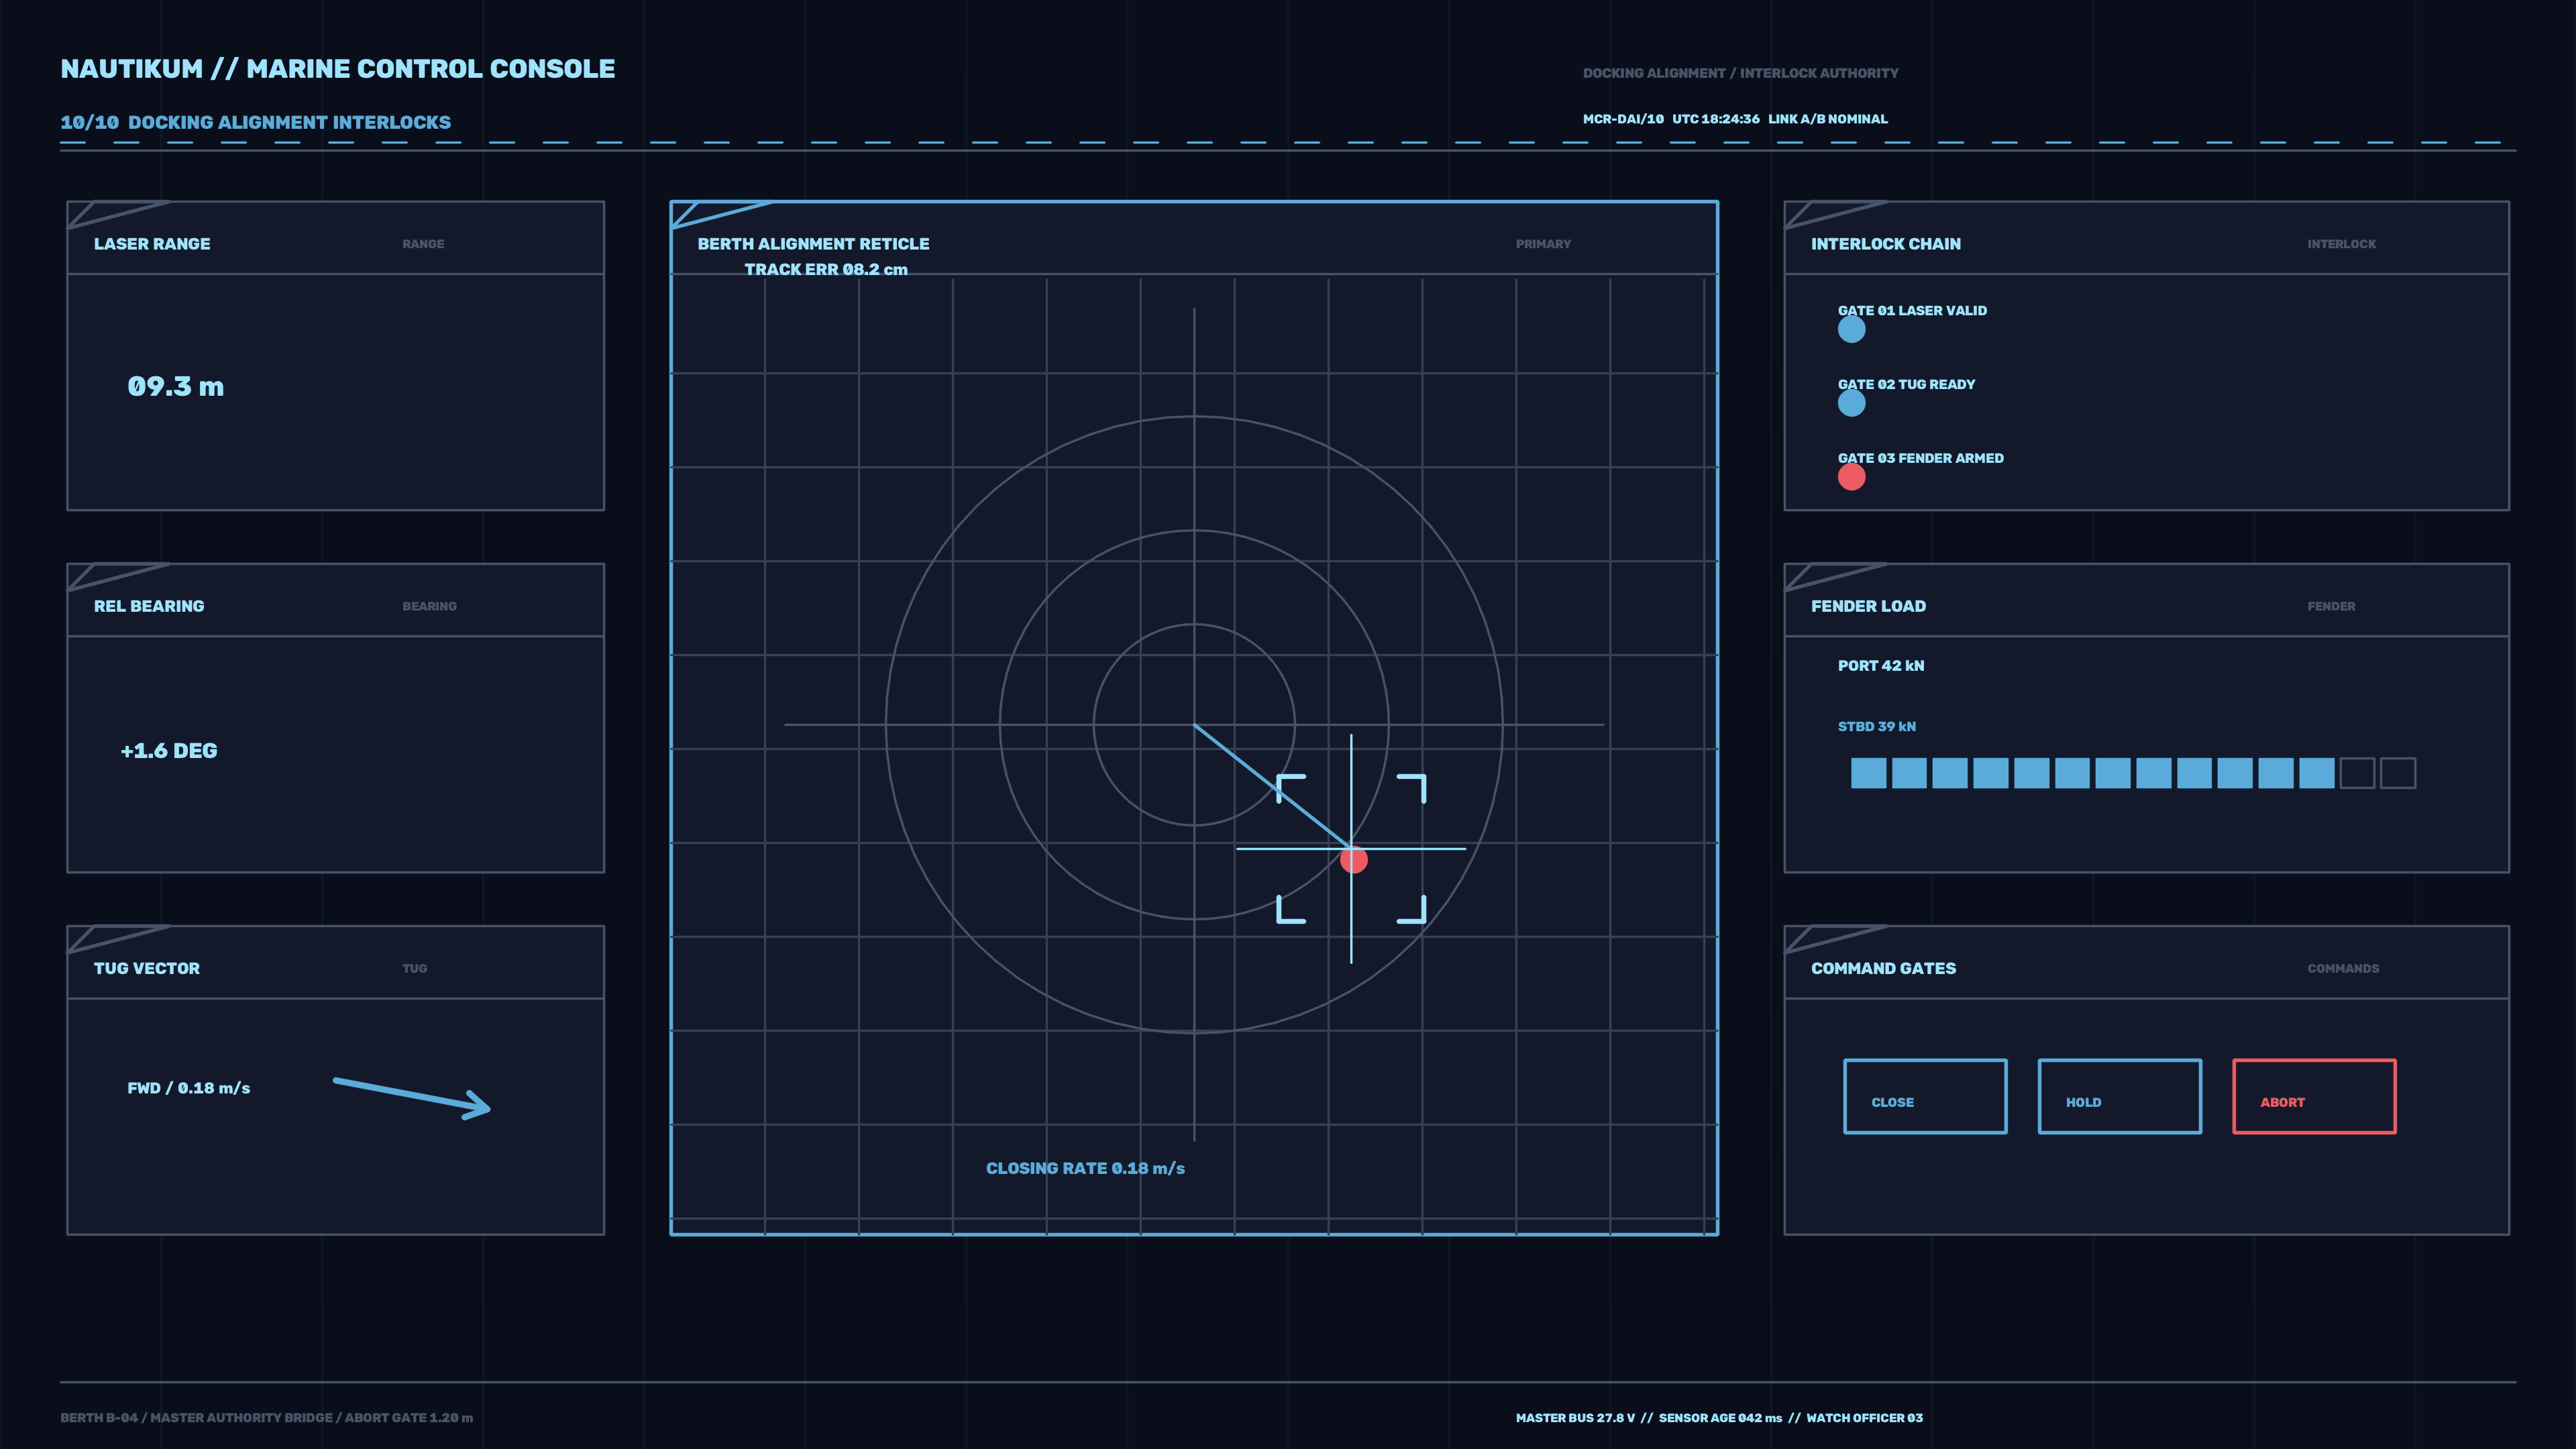This screenshot has height=1449, width=2576.
Task: Click the BEARING tag in bearing panel
Action: click(x=429, y=606)
